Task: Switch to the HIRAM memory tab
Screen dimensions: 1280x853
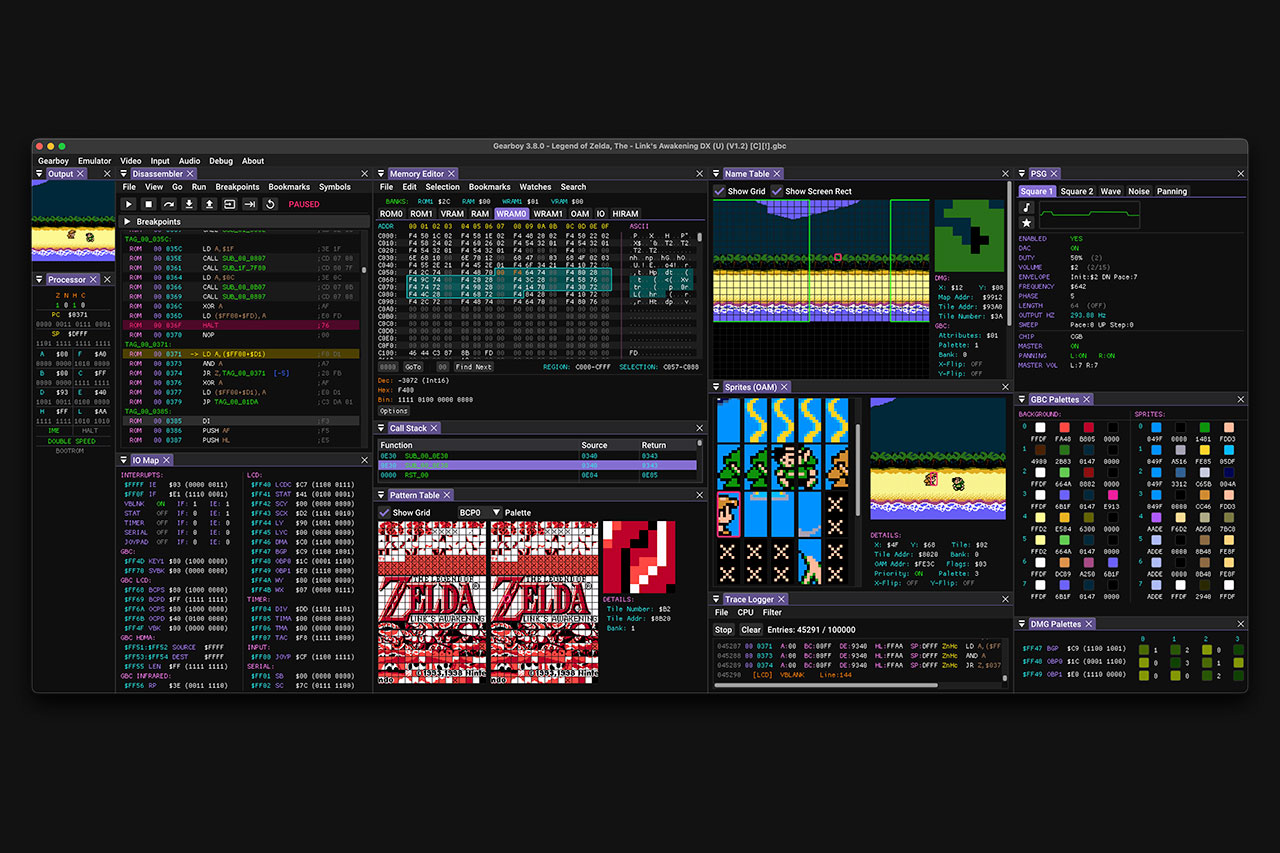Action: tap(625, 214)
